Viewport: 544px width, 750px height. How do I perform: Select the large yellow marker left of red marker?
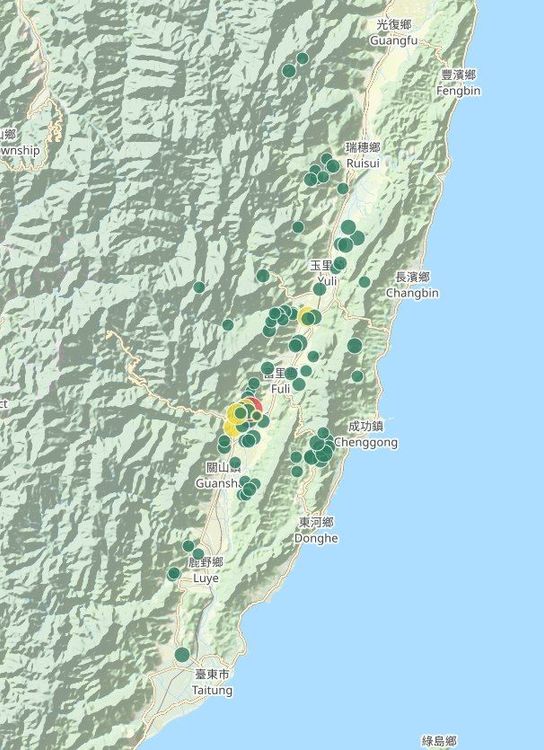[236, 413]
